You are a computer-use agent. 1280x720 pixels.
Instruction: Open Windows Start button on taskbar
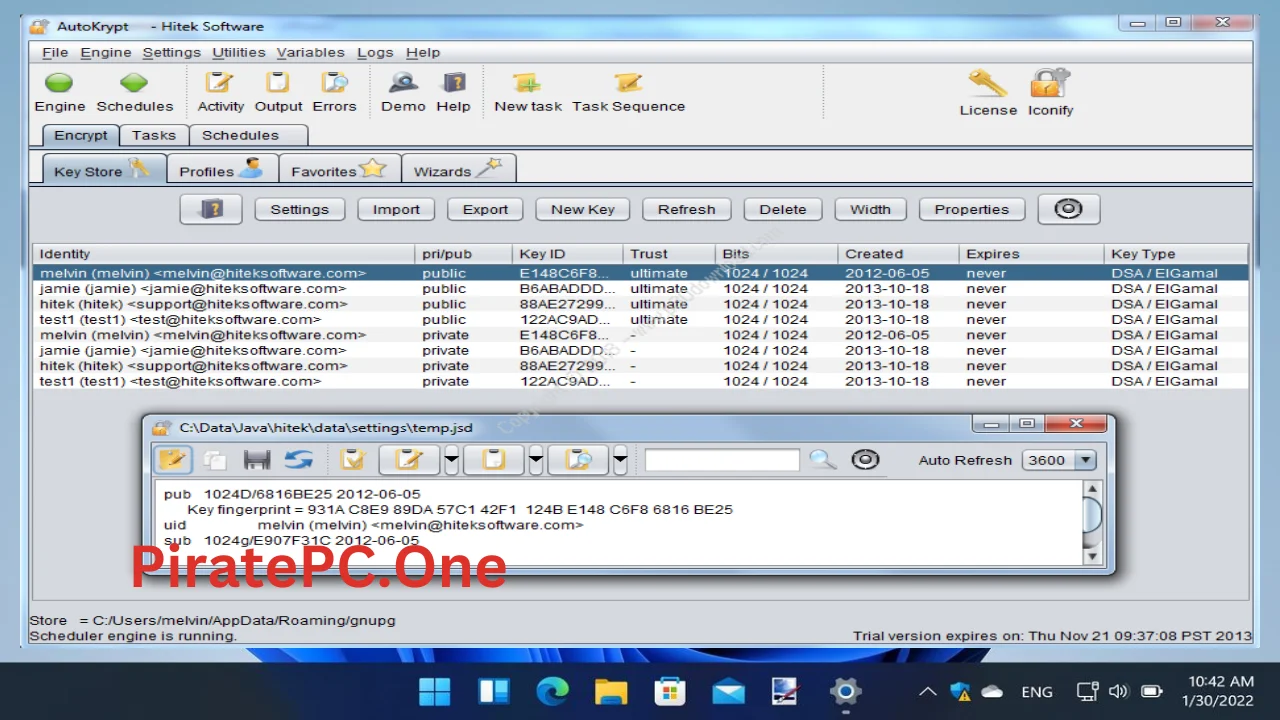click(434, 691)
